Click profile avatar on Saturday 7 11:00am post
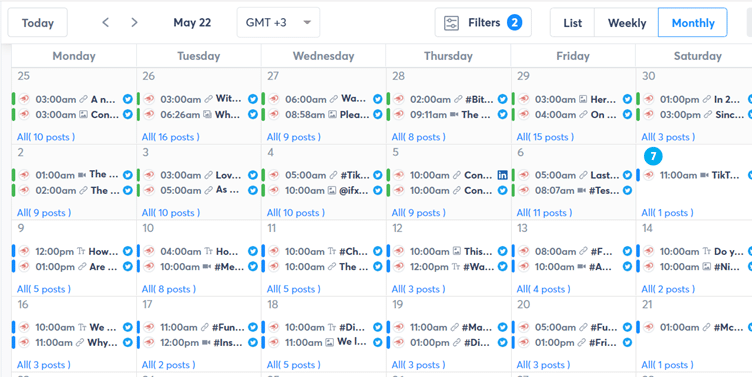This screenshot has width=752, height=377. (x=649, y=175)
